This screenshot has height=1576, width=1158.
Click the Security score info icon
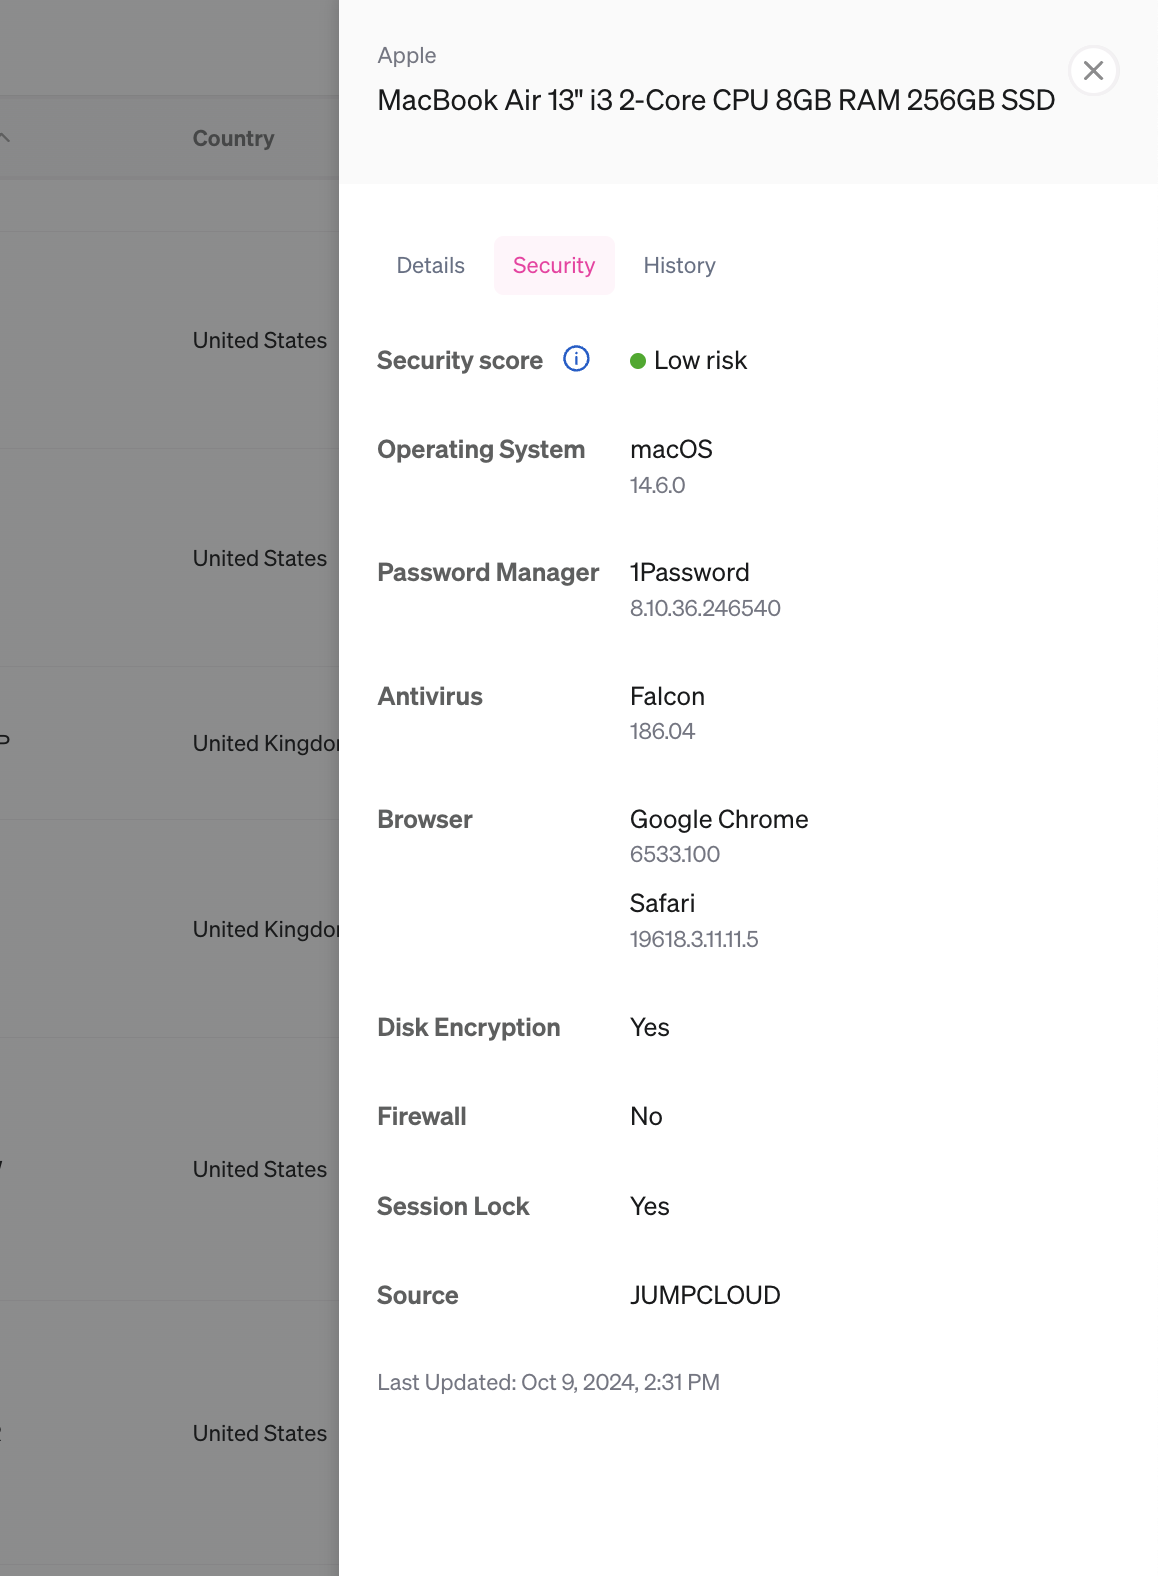click(x=576, y=359)
